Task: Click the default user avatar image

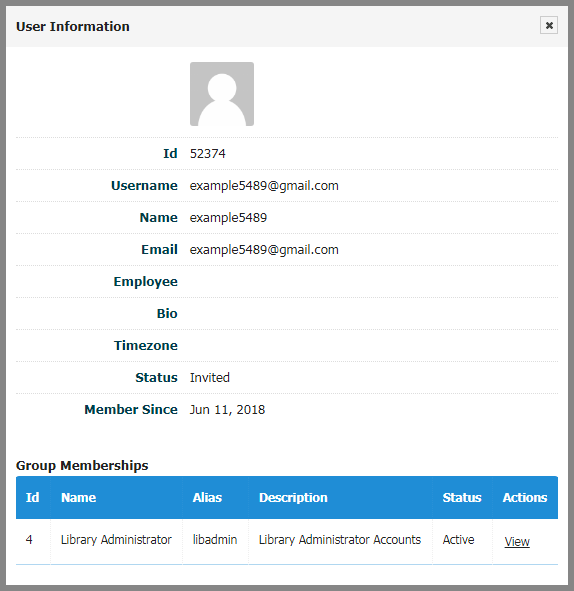Action: click(222, 94)
